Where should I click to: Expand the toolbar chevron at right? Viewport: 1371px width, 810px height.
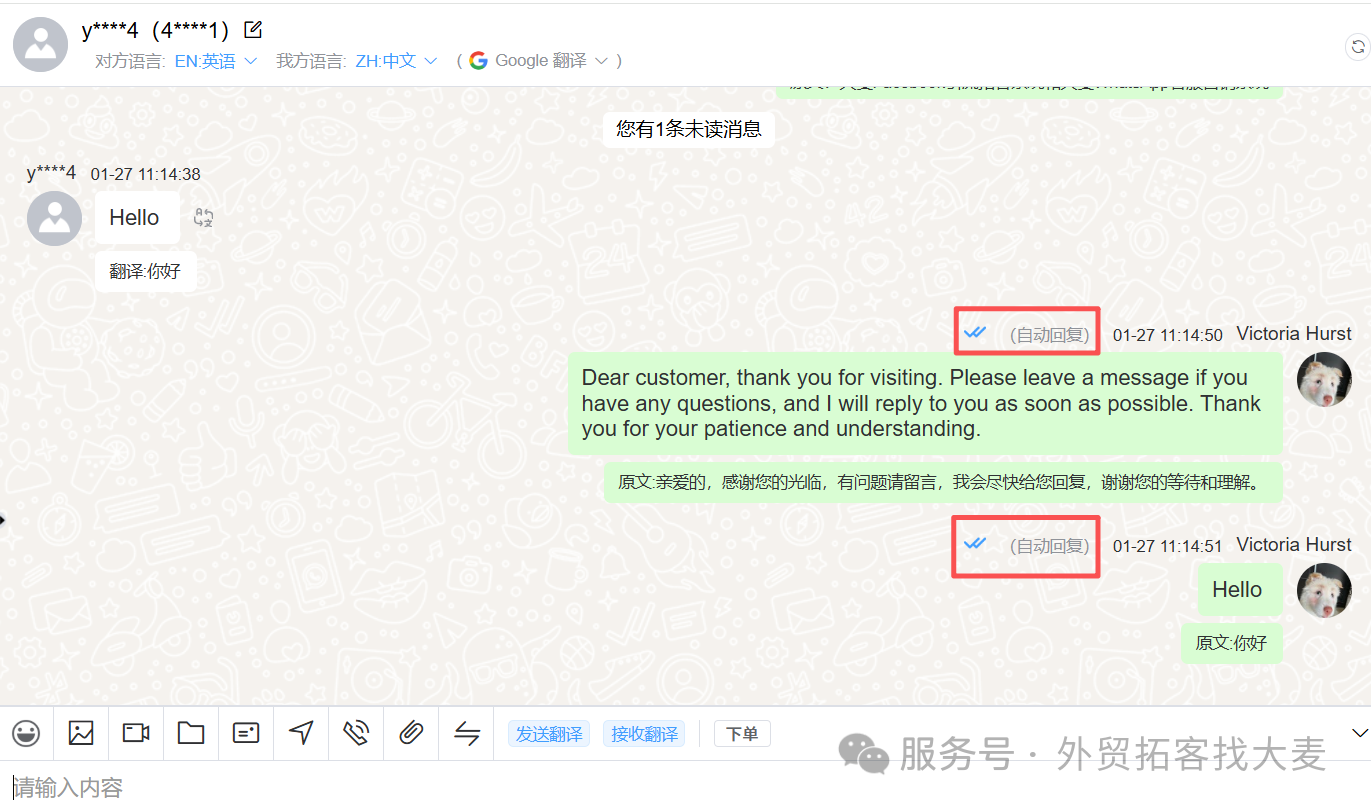click(x=1360, y=733)
